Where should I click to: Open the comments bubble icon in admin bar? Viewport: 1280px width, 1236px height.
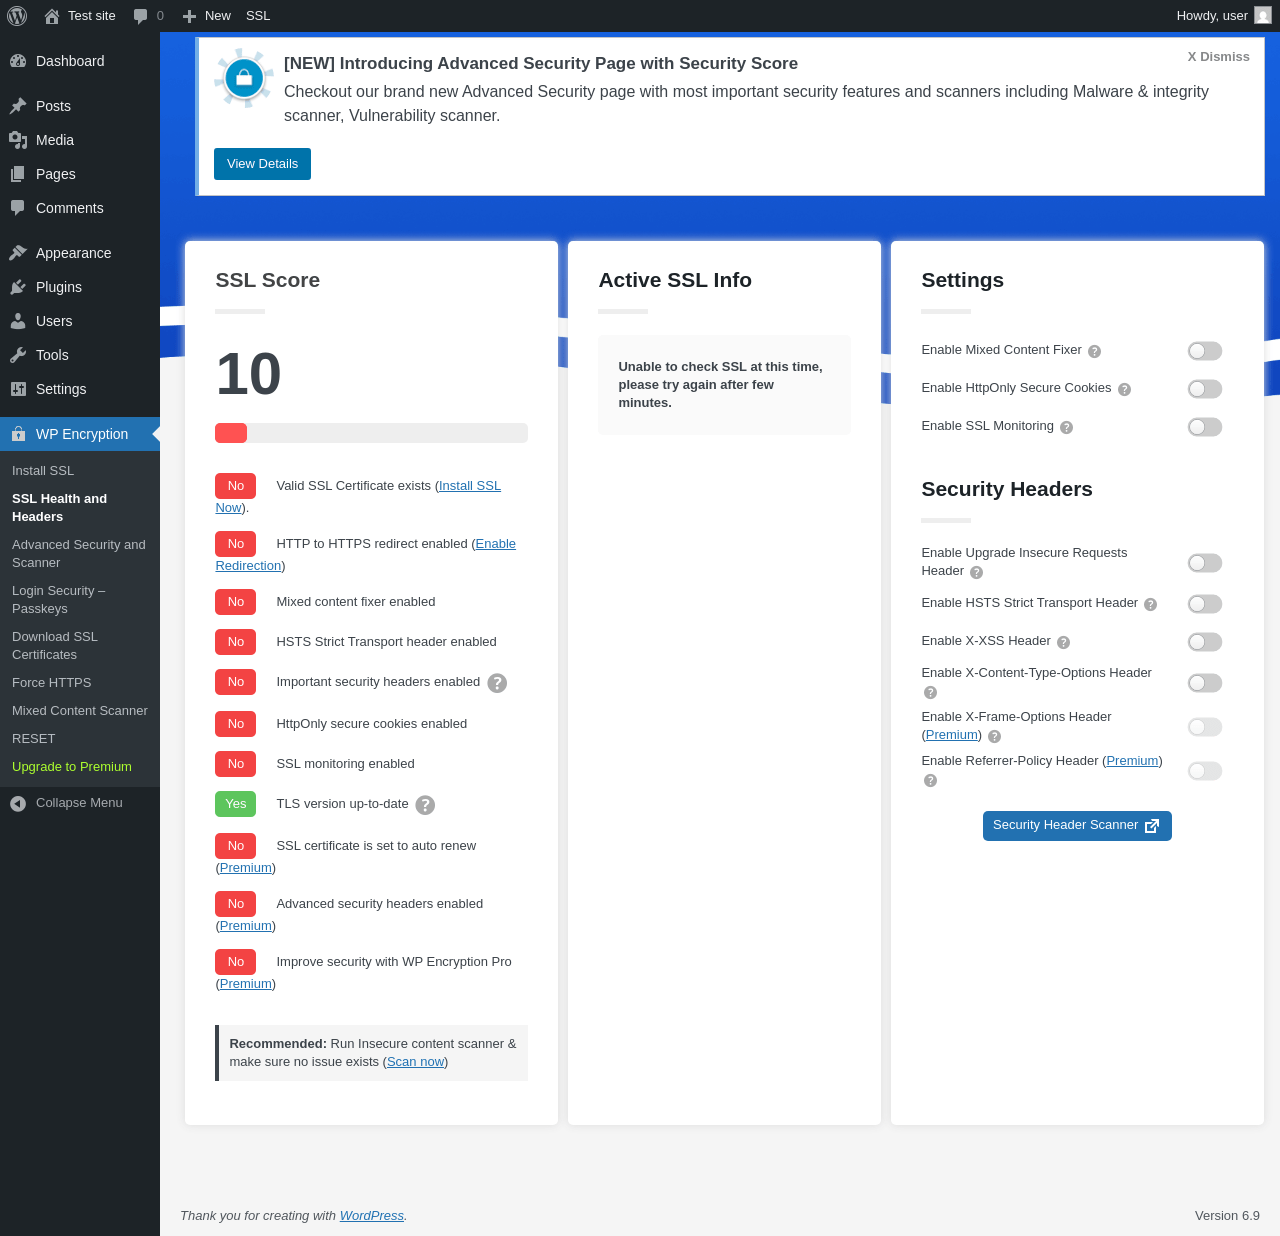[141, 16]
